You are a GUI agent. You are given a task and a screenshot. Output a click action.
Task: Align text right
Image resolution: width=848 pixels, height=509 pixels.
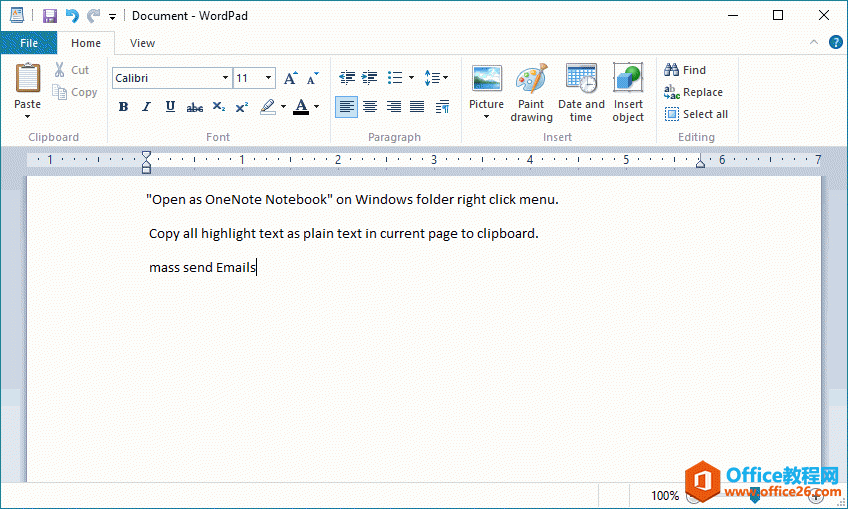[x=394, y=107]
